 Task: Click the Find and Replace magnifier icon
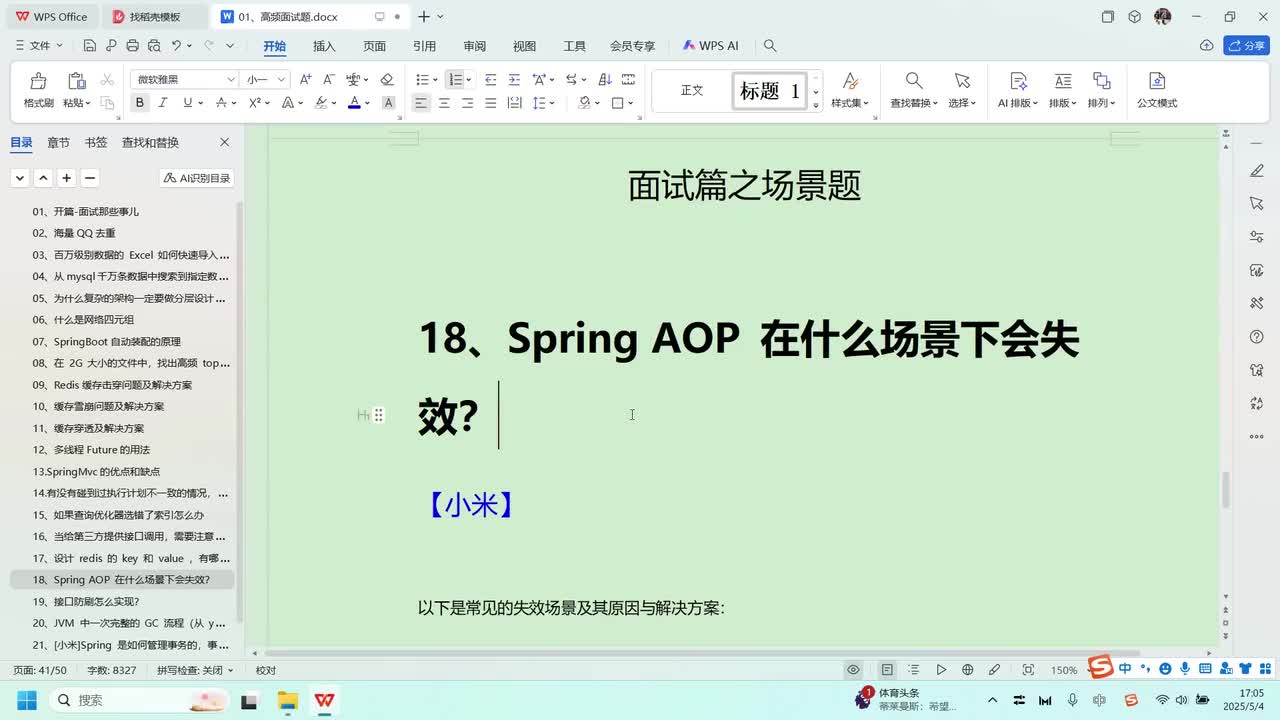click(x=914, y=81)
